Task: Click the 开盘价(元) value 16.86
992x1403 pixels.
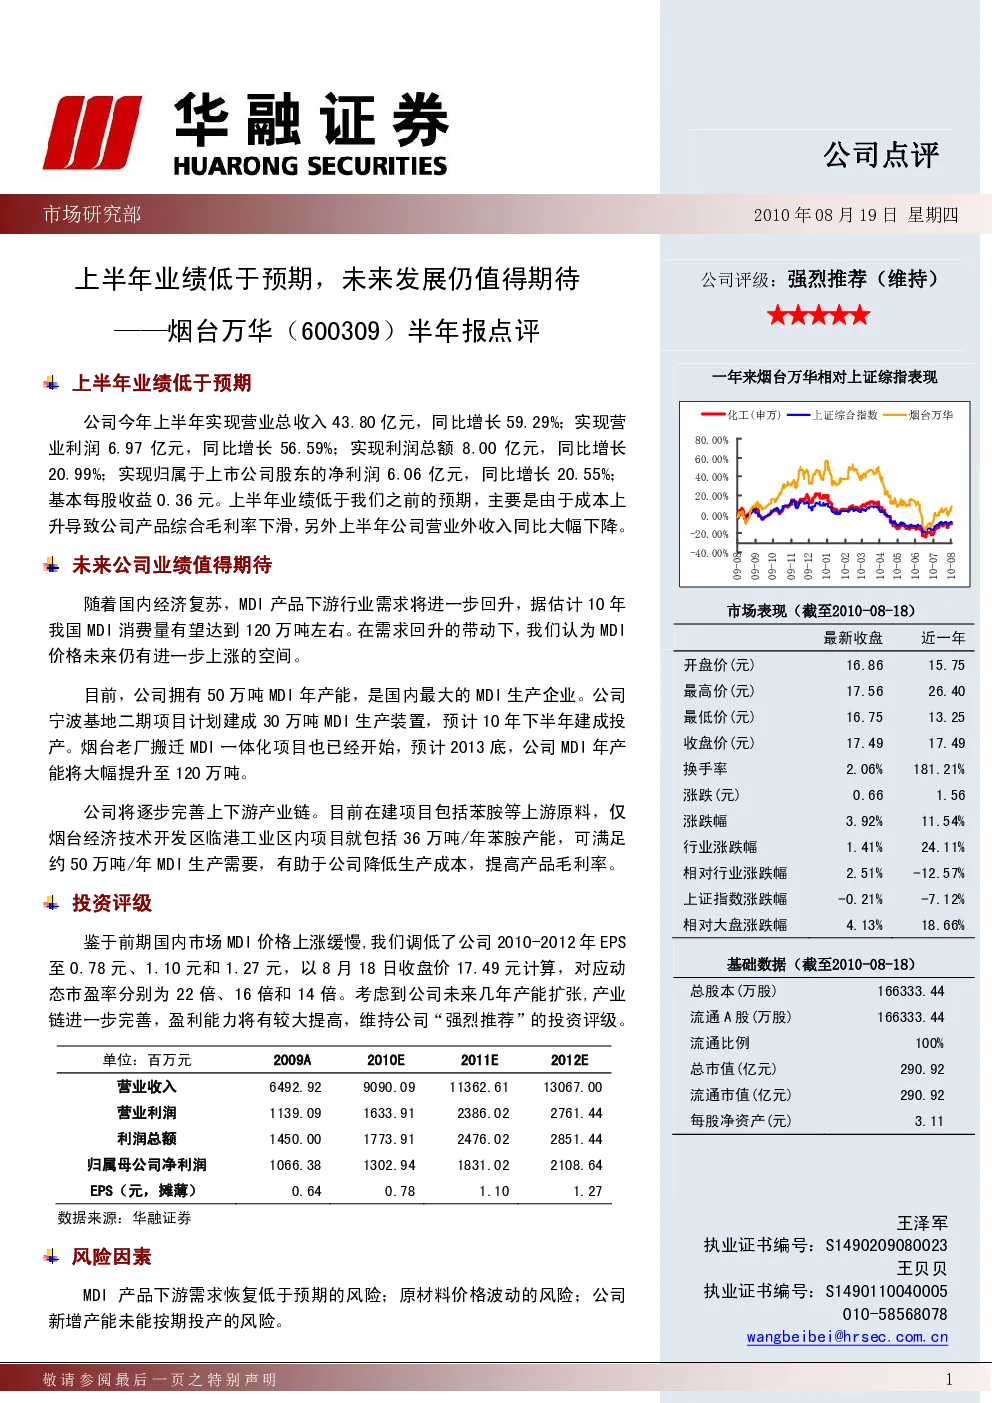Action: coord(865,665)
